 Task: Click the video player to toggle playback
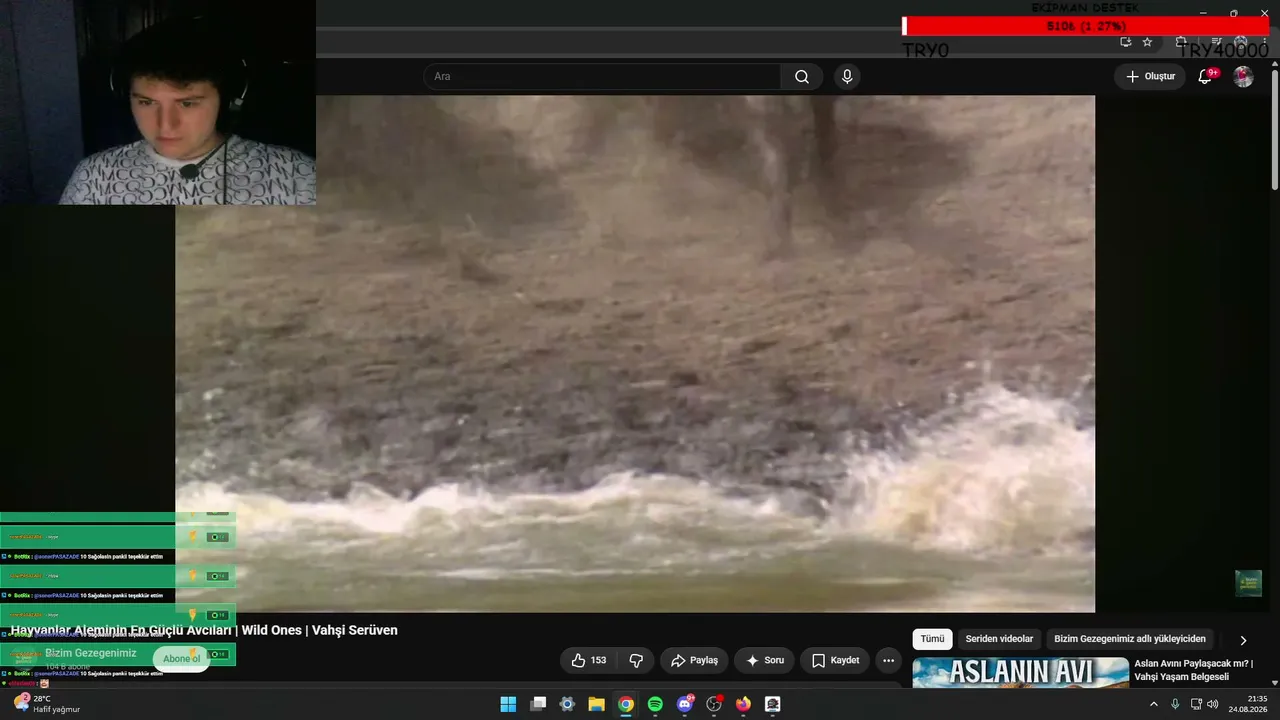coord(635,354)
